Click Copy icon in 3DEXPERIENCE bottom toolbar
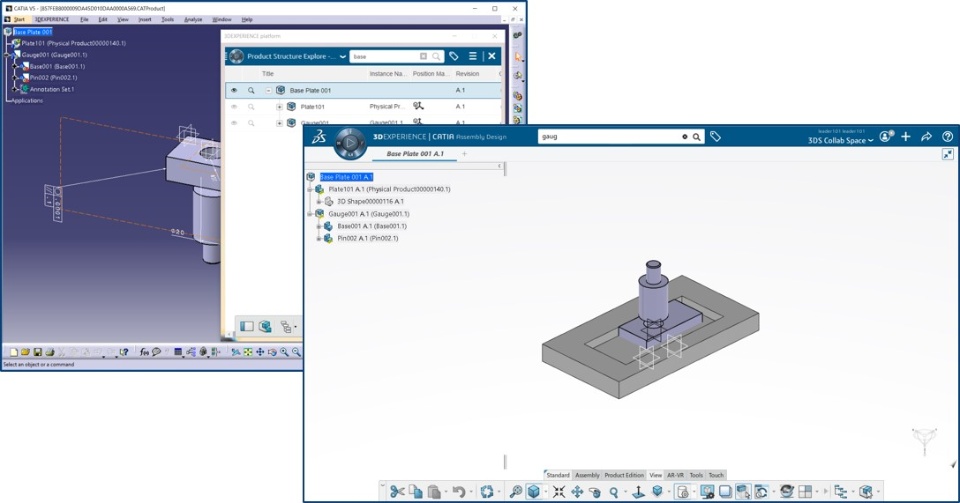 [x=416, y=491]
